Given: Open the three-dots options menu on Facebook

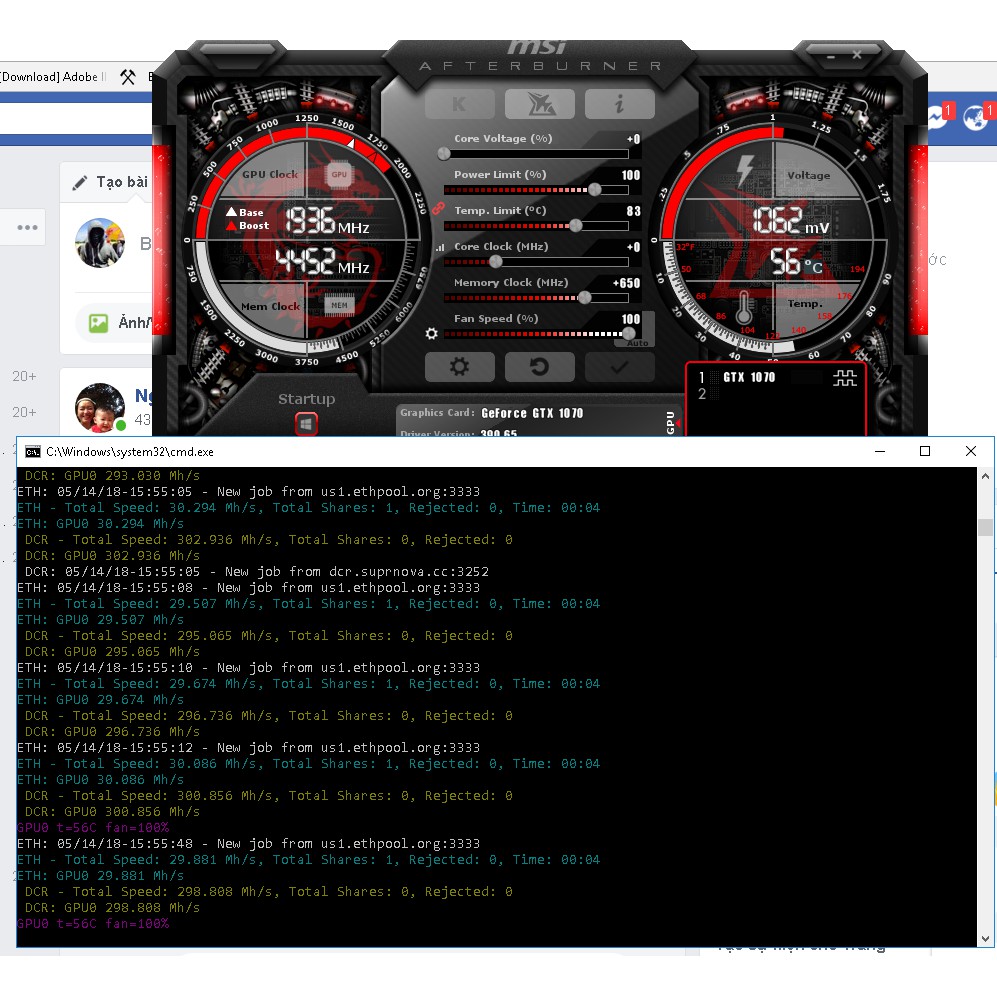Looking at the screenshot, I should coord(27,228).
